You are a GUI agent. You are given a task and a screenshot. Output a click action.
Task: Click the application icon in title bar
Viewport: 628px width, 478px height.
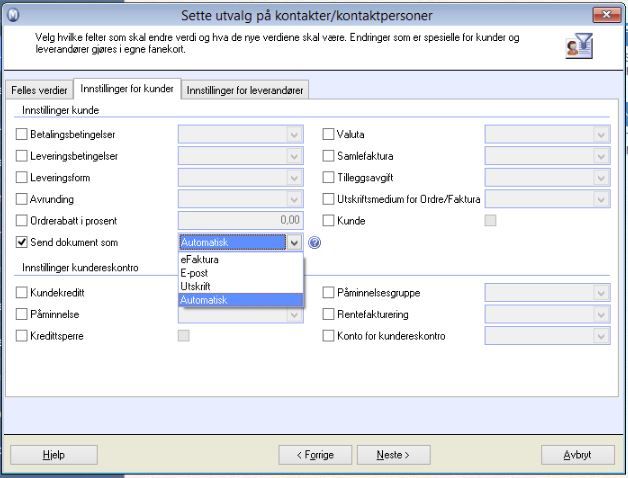click(10, 15)
